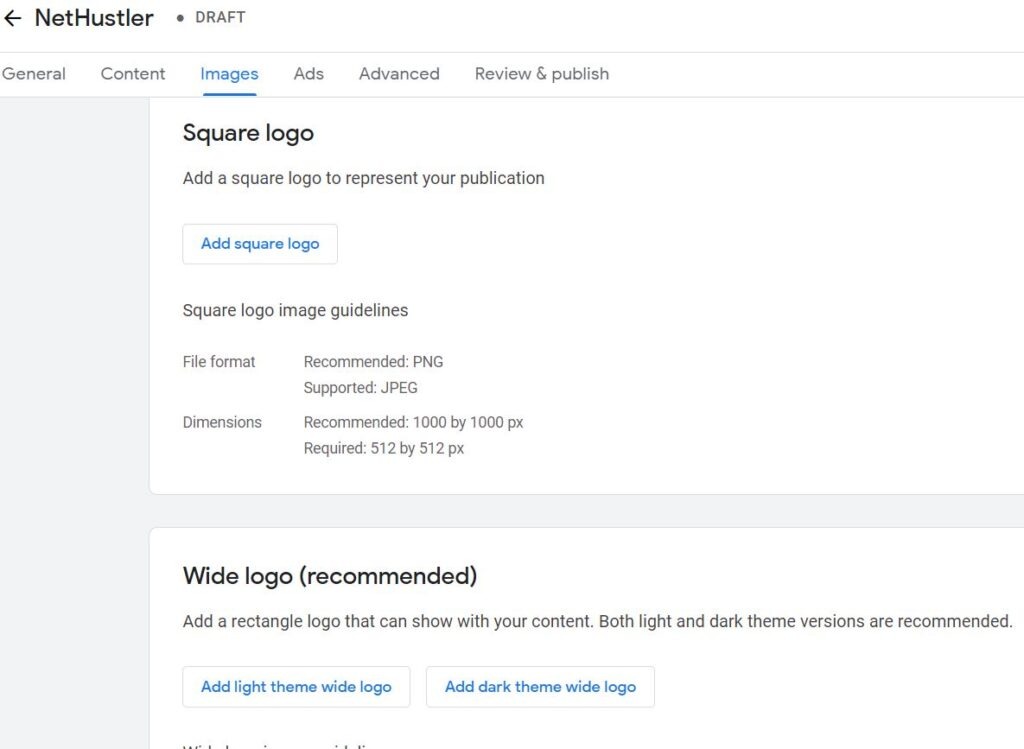Click the Square logo heading
Screen dimensions: 1024x749
tap(248, 133)
